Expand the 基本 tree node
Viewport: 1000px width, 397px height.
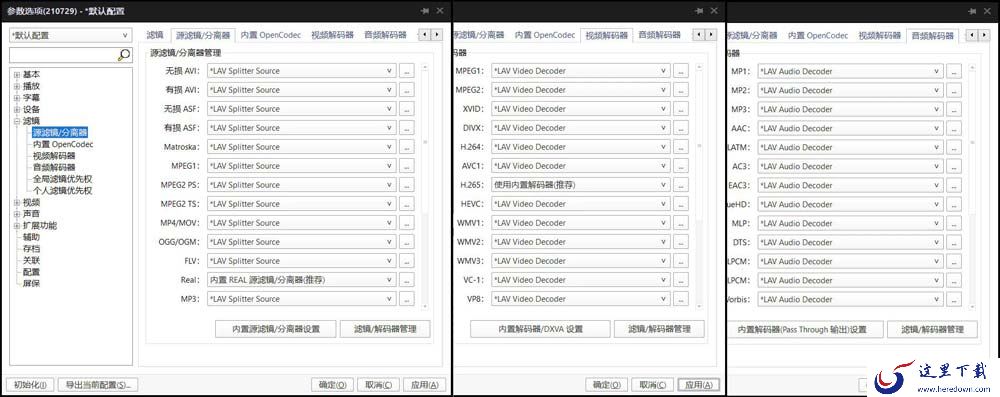(17, 75)
